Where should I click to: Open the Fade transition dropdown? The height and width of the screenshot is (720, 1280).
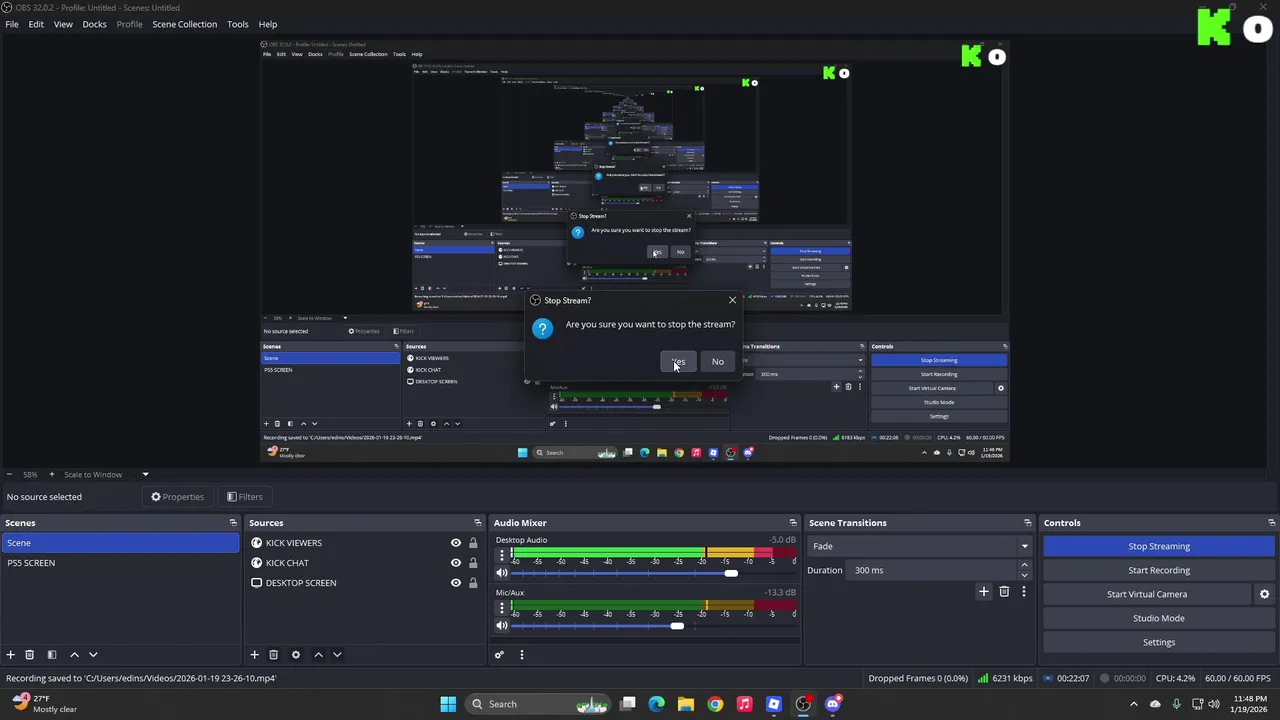(x=920, y=546)
